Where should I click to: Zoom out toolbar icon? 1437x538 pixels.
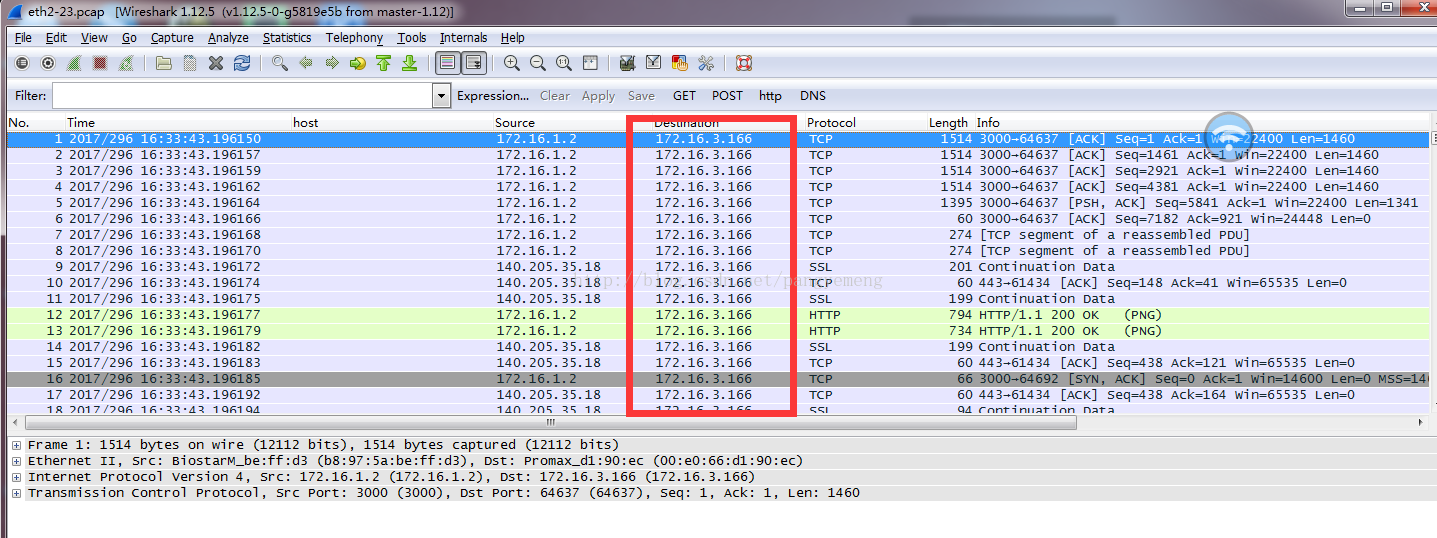[x=538, y=63]
